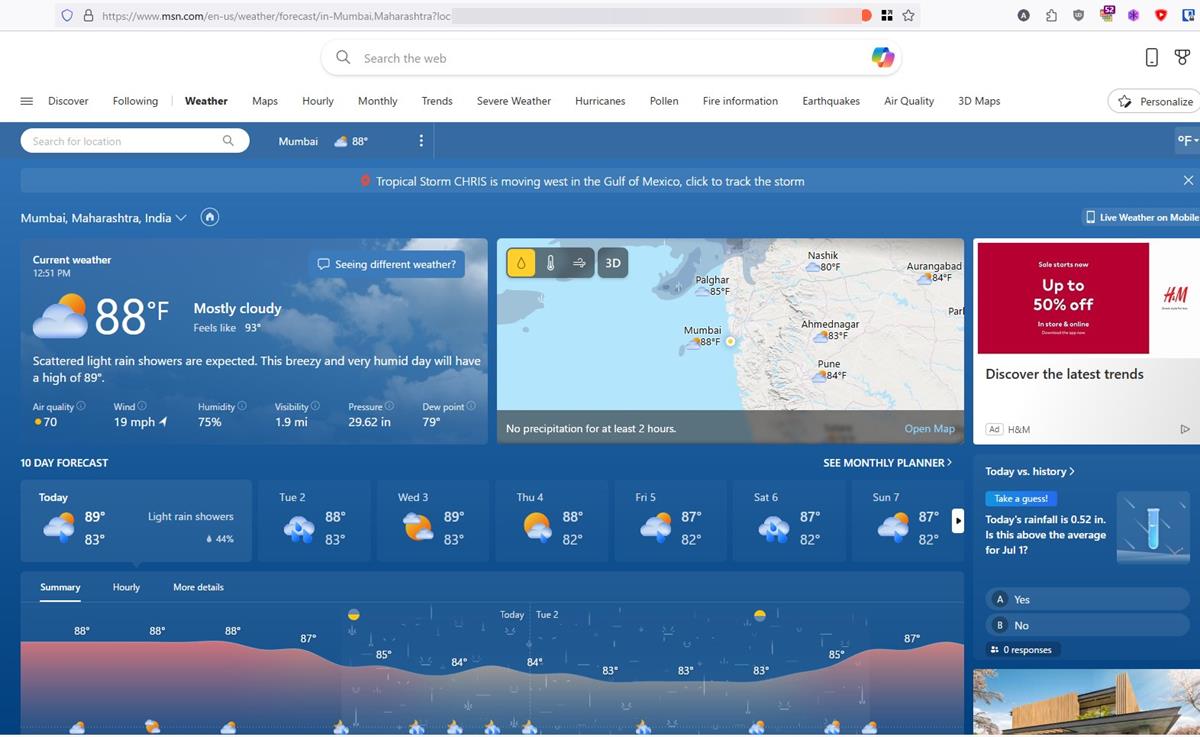The height and width of the screenshot is (737, 1200).
Task: Select precipitation map layer droplet icon
Action: coord(521,263)
